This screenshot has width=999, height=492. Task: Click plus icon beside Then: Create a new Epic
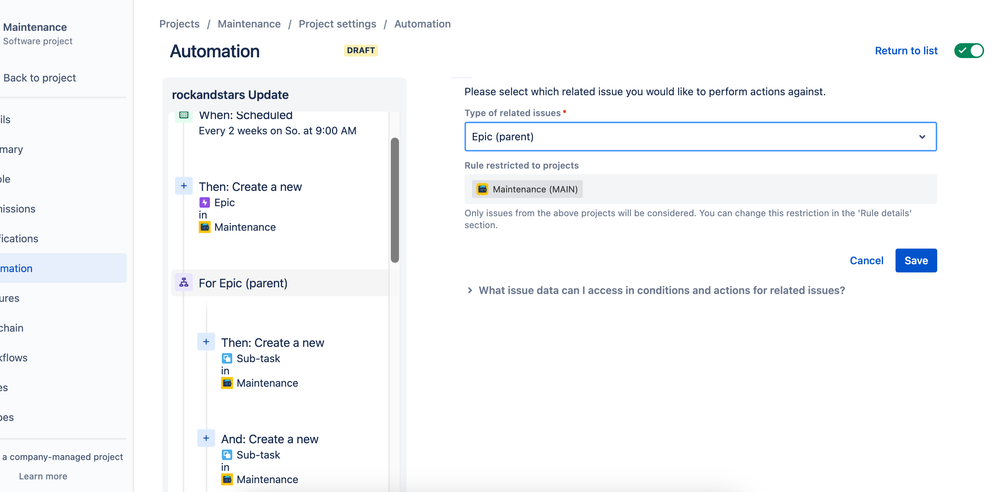point(183,186)
